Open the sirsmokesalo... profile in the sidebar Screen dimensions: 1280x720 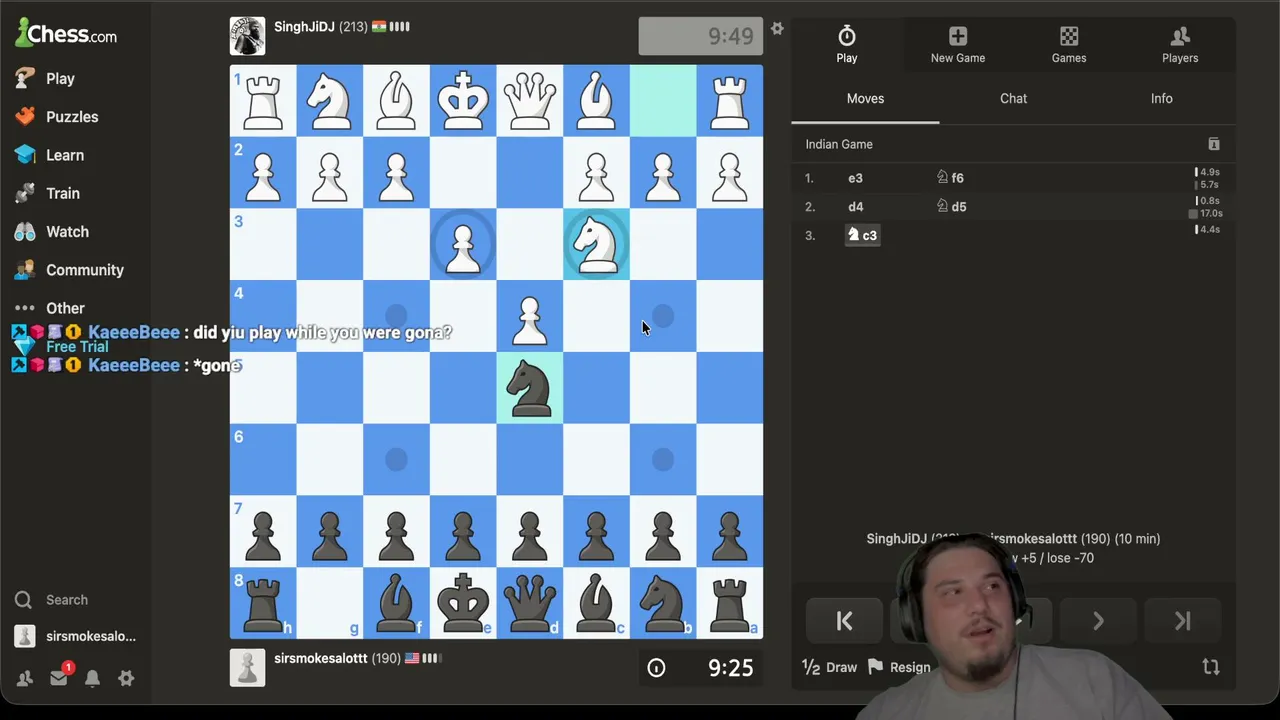(x=76, y=636)
